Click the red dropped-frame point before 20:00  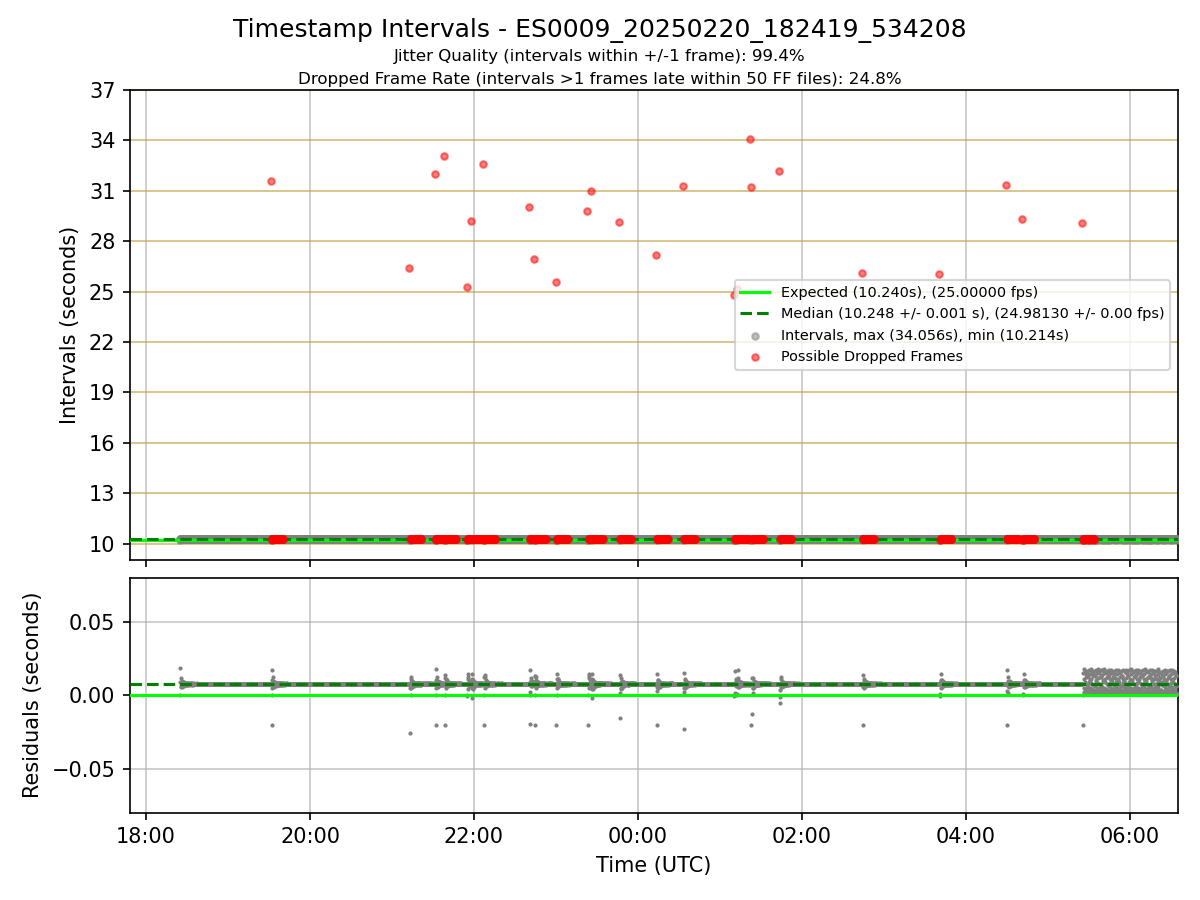(x=271, y=181)
